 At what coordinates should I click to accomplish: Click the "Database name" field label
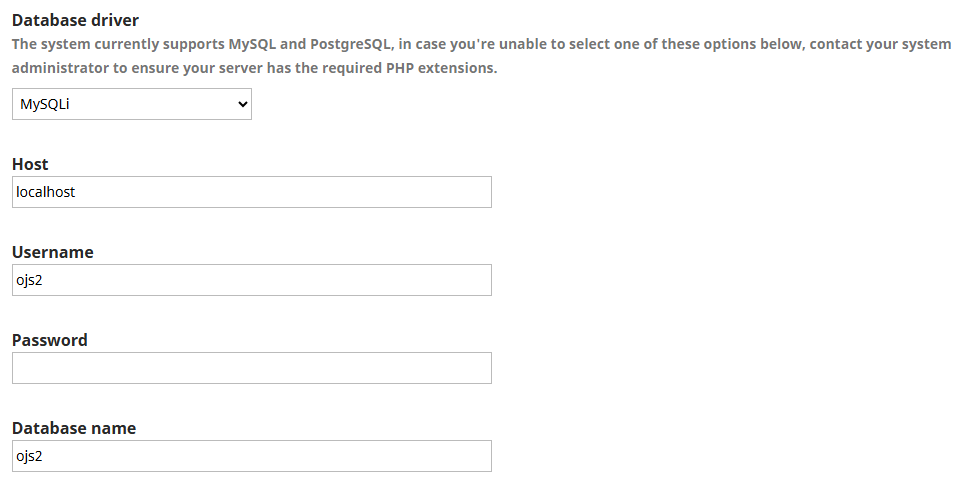tap(73, 428)
